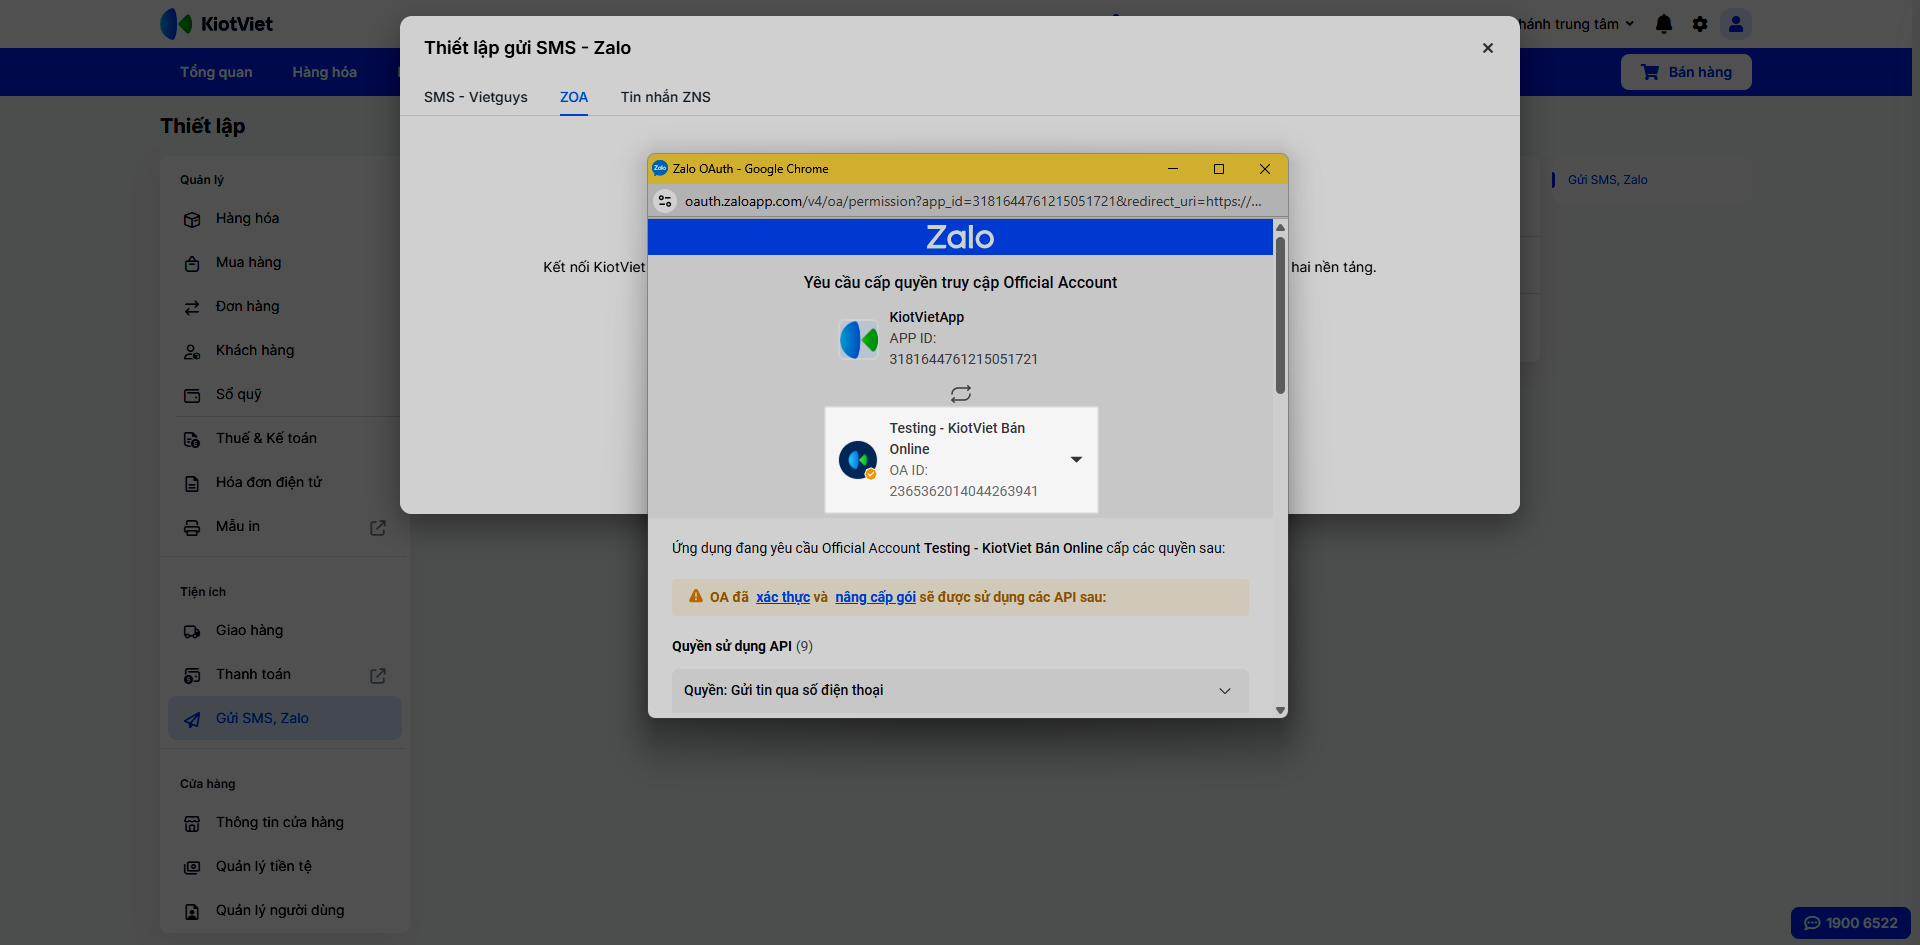1920x945 pixels.
Task: Open the Tổng quan menu
Action: point(216,72)
